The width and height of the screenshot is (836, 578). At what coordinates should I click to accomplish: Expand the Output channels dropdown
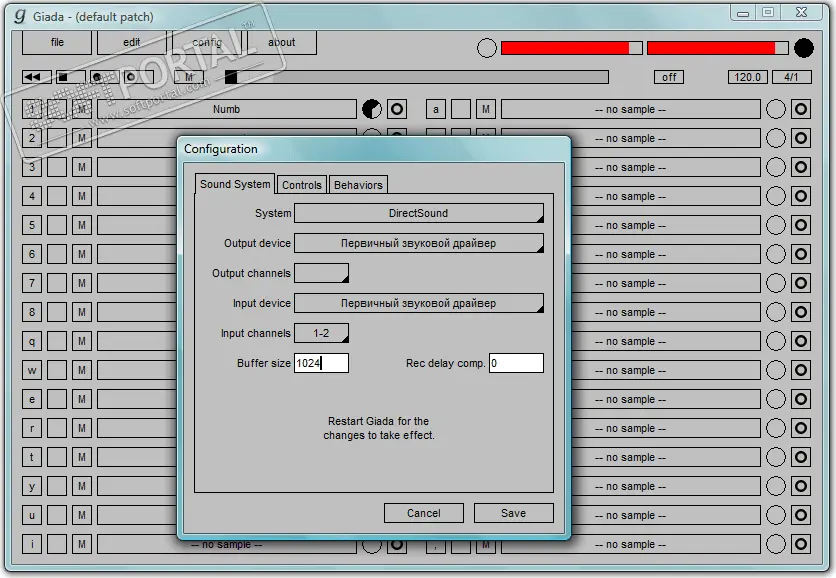tap(321, 273)
